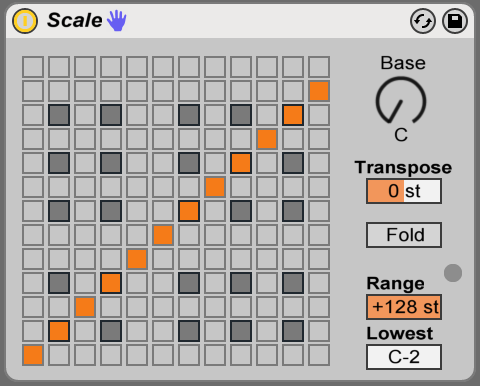Toggle the orange cell in the eleventh column
480x386 pixels.
pyautogui.click(x=293, y=115)
